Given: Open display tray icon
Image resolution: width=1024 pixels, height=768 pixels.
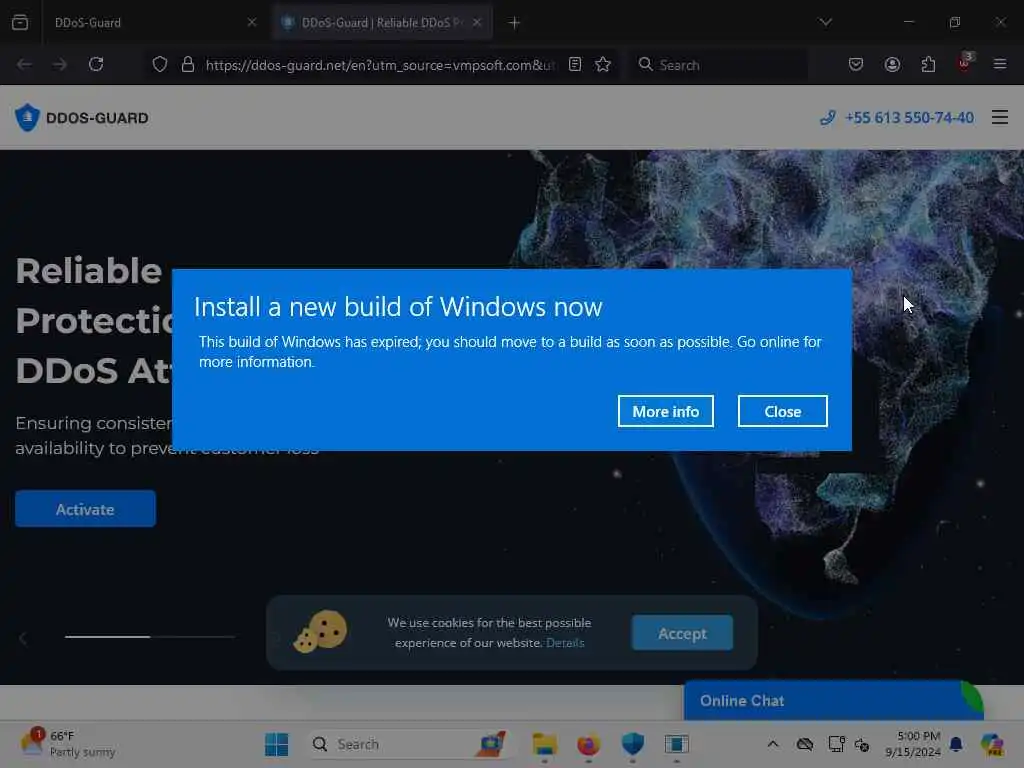Looking at the screenshot, I should (836, 744).
